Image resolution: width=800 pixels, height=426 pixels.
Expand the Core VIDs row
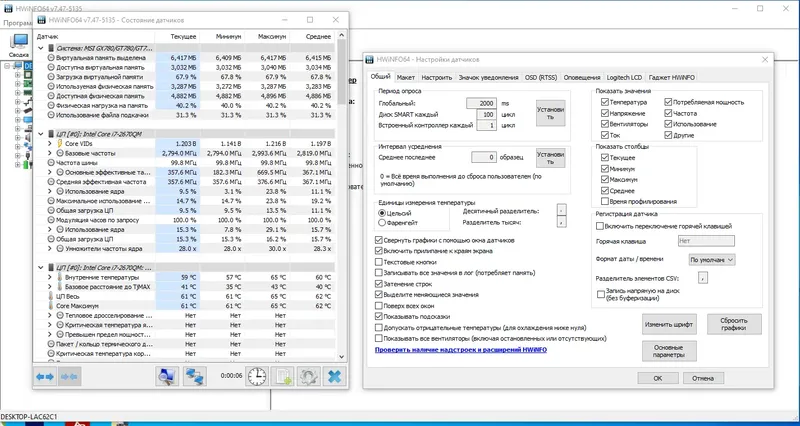49,144
